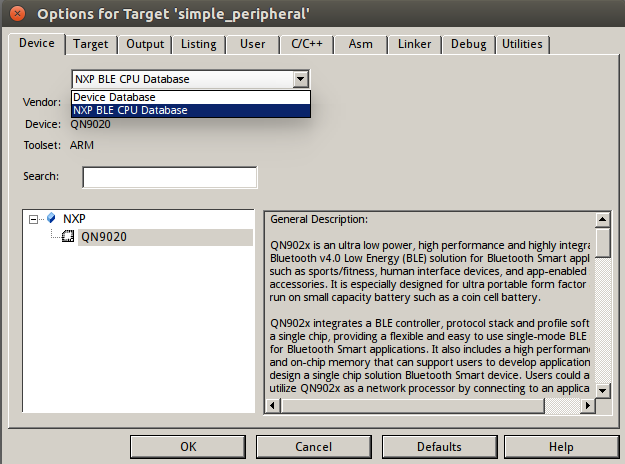Click the description scroll down arrow
Image resolution: width=625 pixels, height=464 pixels.
click(602, 391)
